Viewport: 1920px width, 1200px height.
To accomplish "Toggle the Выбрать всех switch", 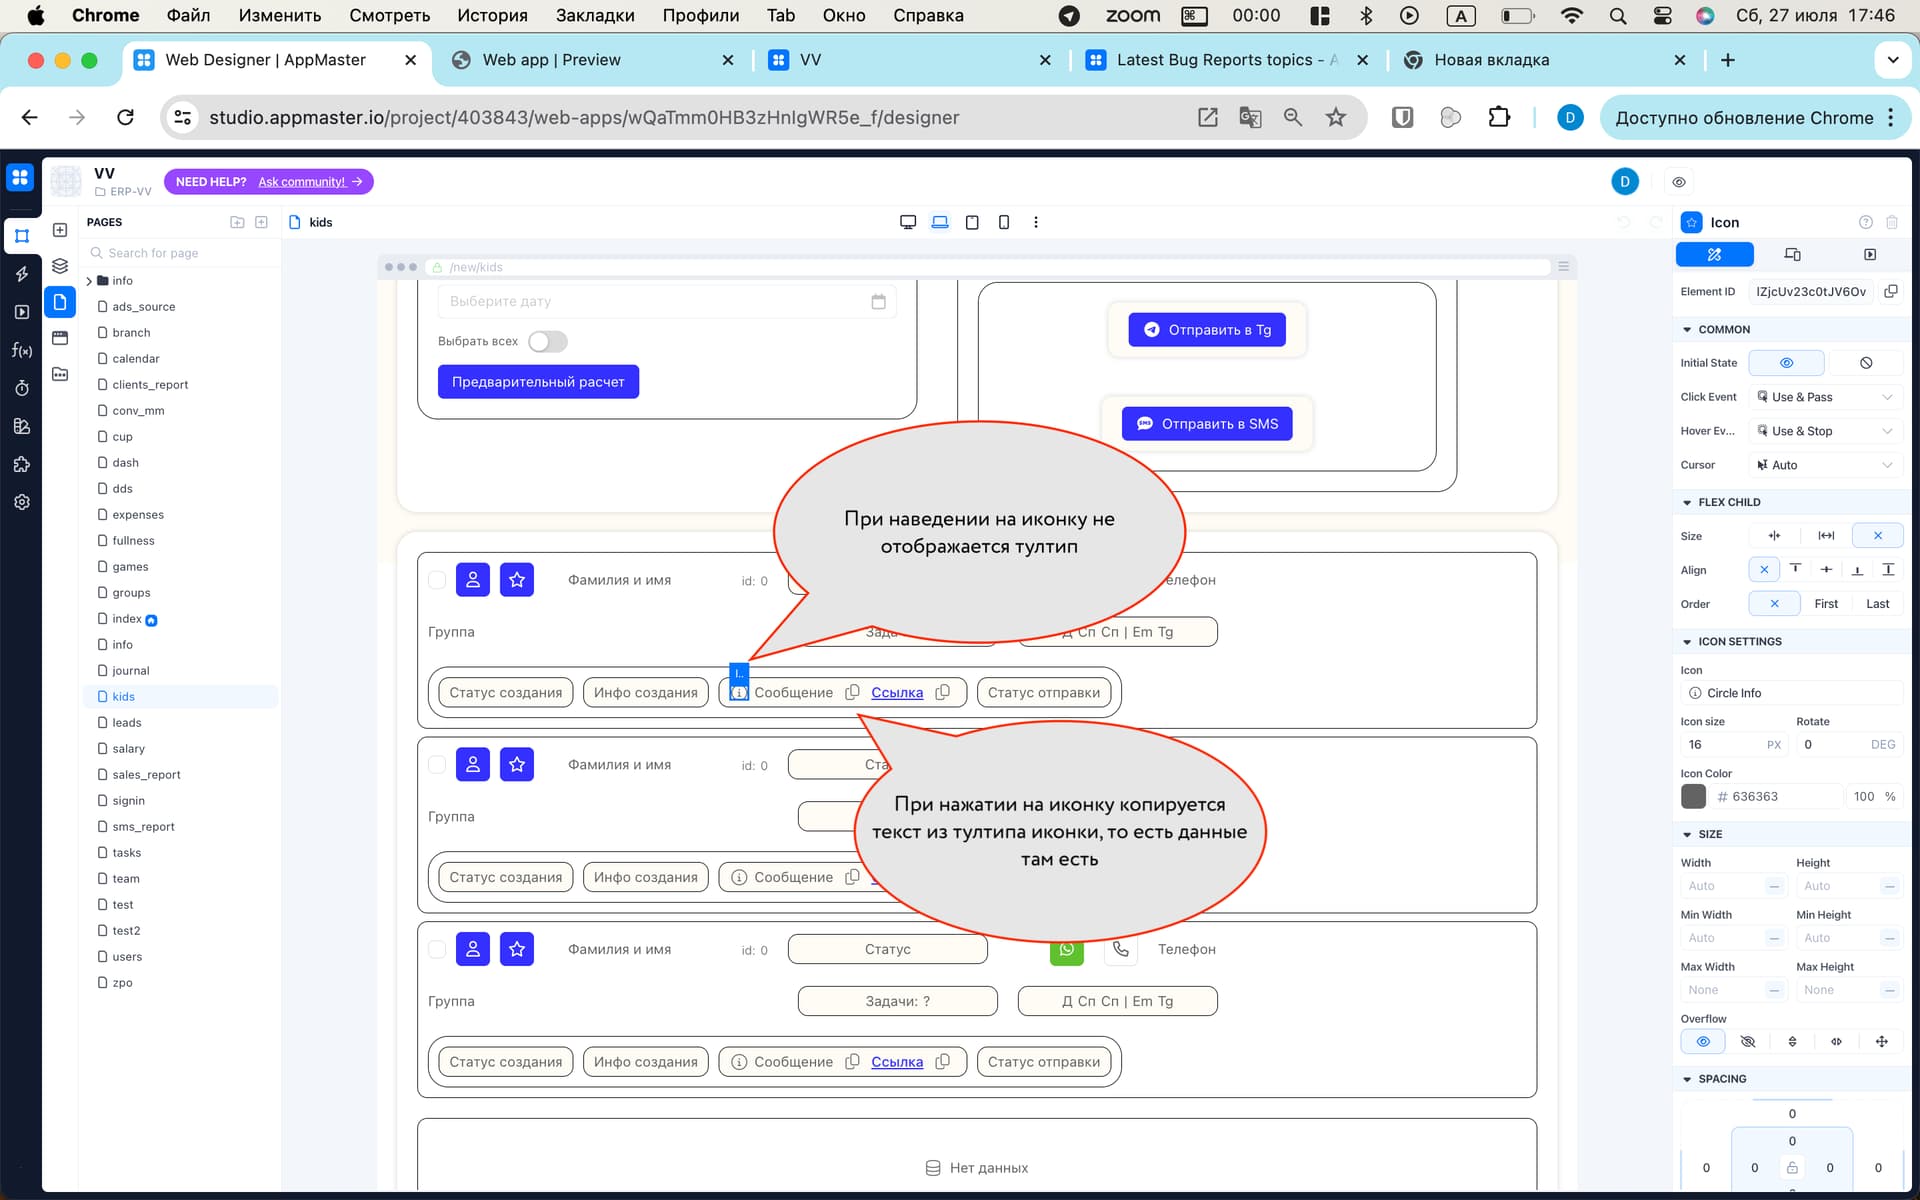I will (548, 341).
